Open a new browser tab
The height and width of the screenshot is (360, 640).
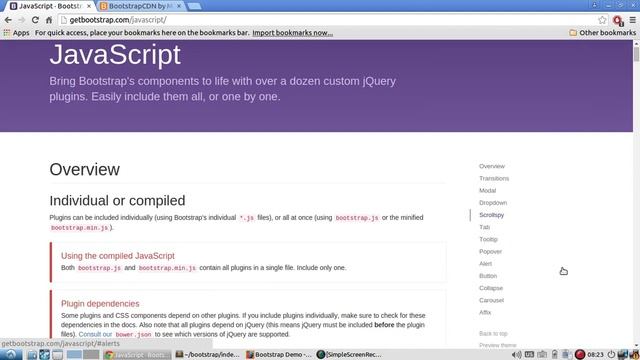click(194, 6)
